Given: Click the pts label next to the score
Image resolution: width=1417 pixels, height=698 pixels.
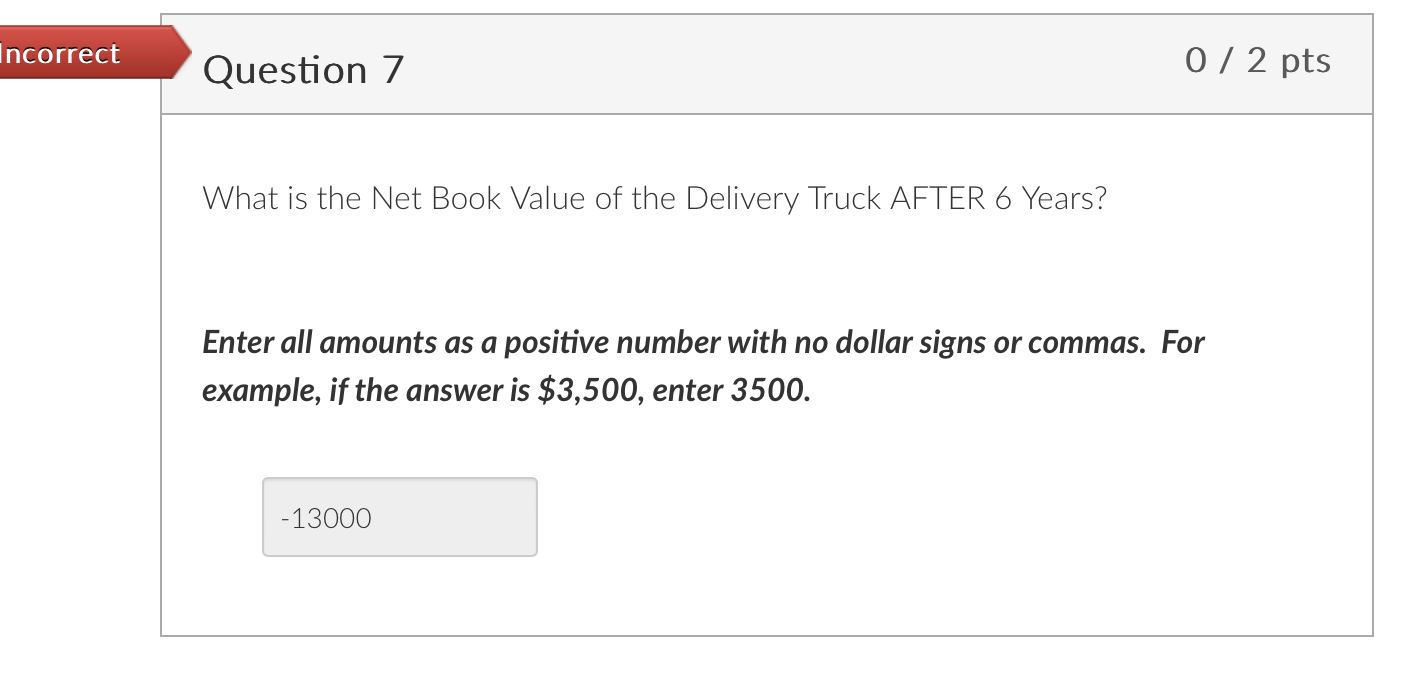Looking at the screenshot, I should click(x=1305, y=61).
